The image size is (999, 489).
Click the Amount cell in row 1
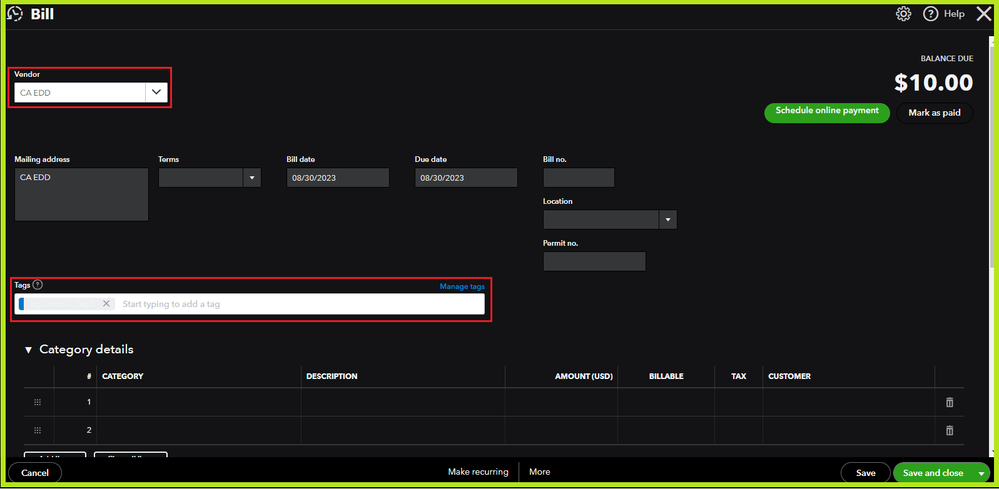(561, 402)
